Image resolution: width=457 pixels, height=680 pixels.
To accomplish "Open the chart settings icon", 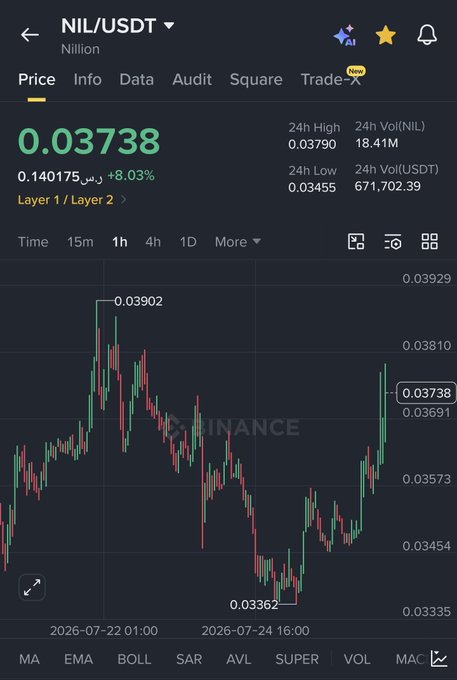I will tap(393, 242).
